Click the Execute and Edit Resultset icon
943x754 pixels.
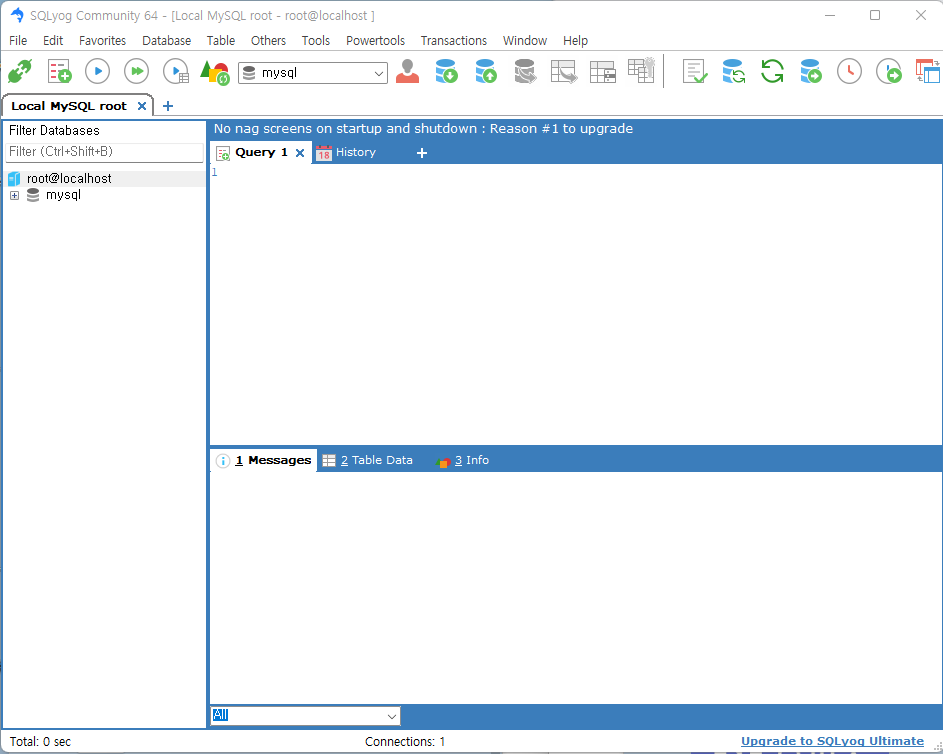click(x=176, y=72)
